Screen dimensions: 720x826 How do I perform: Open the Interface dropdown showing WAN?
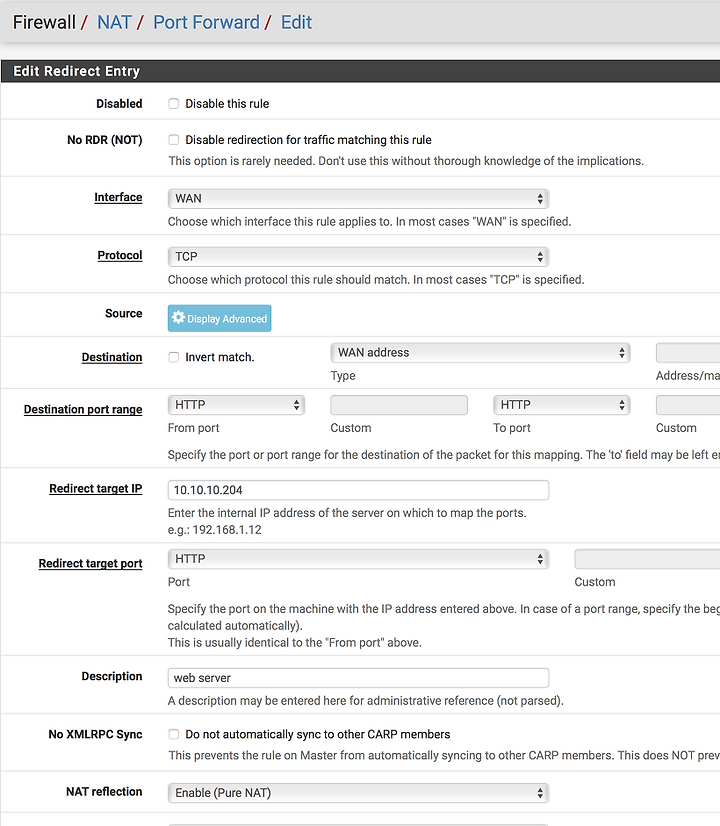tap(358, 199)
